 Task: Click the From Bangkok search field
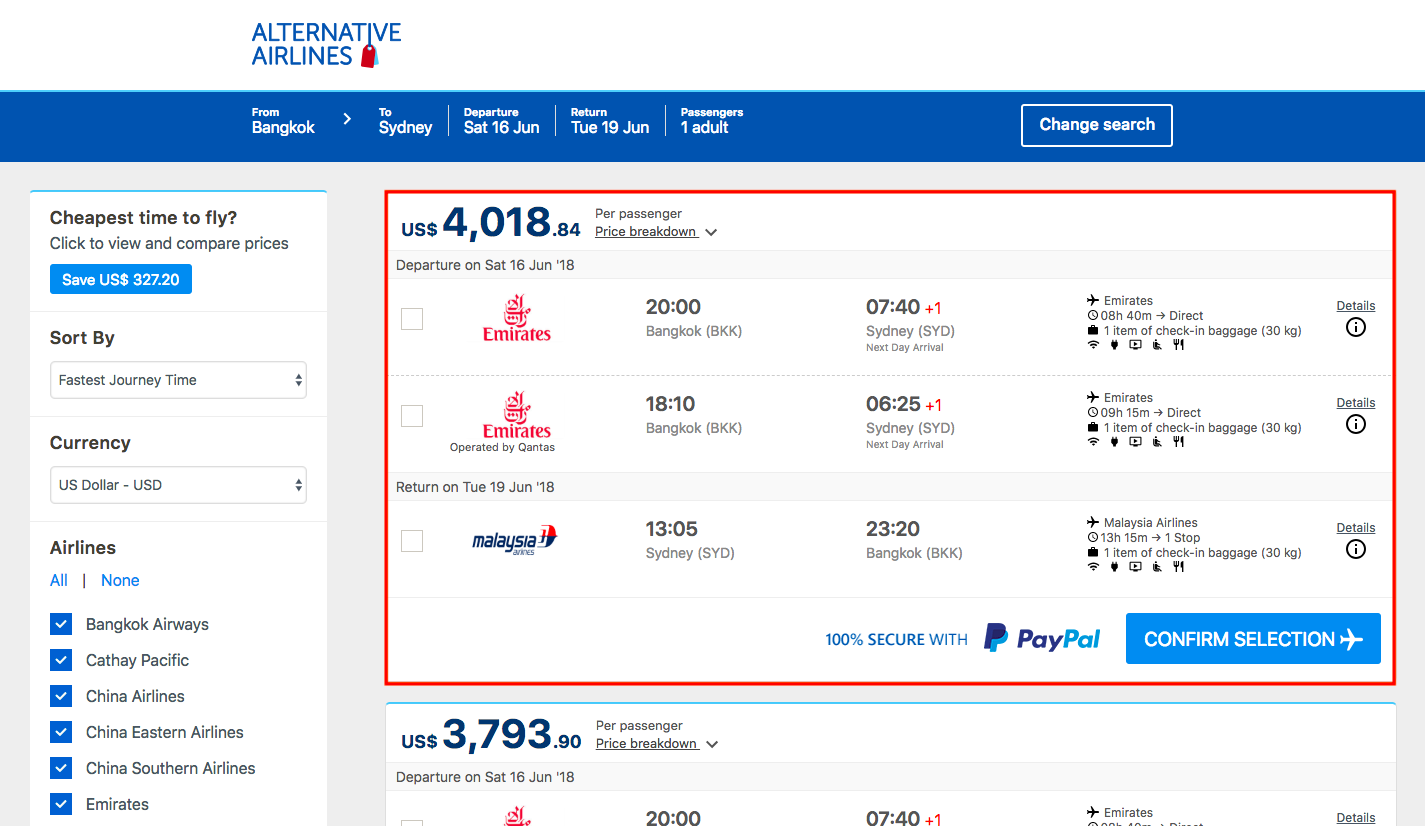coord(283,121)
